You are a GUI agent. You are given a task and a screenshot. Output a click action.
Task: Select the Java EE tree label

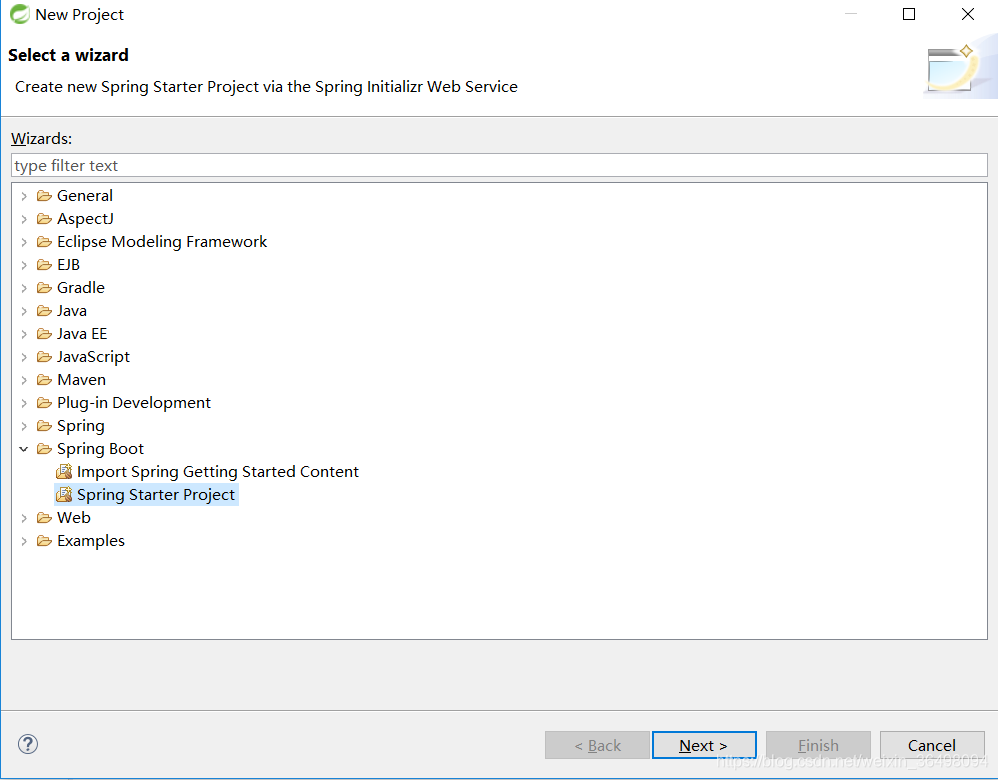tap(82, 334)
